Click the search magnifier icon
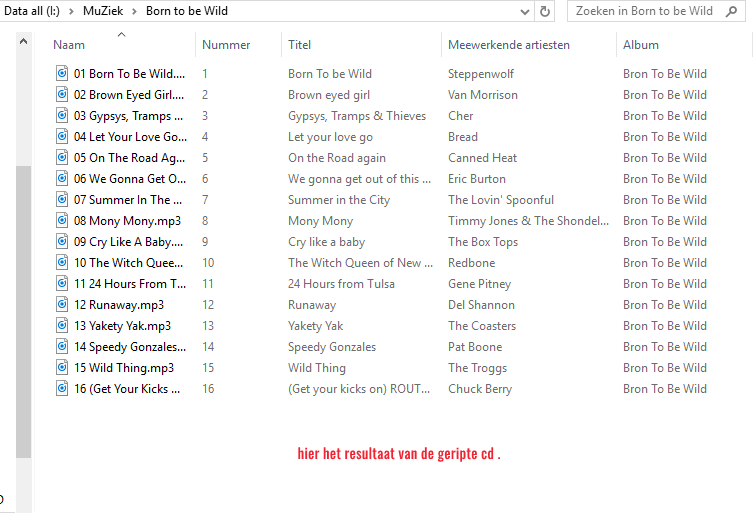This screenshot has width=753, height=513. pos(731,11)
